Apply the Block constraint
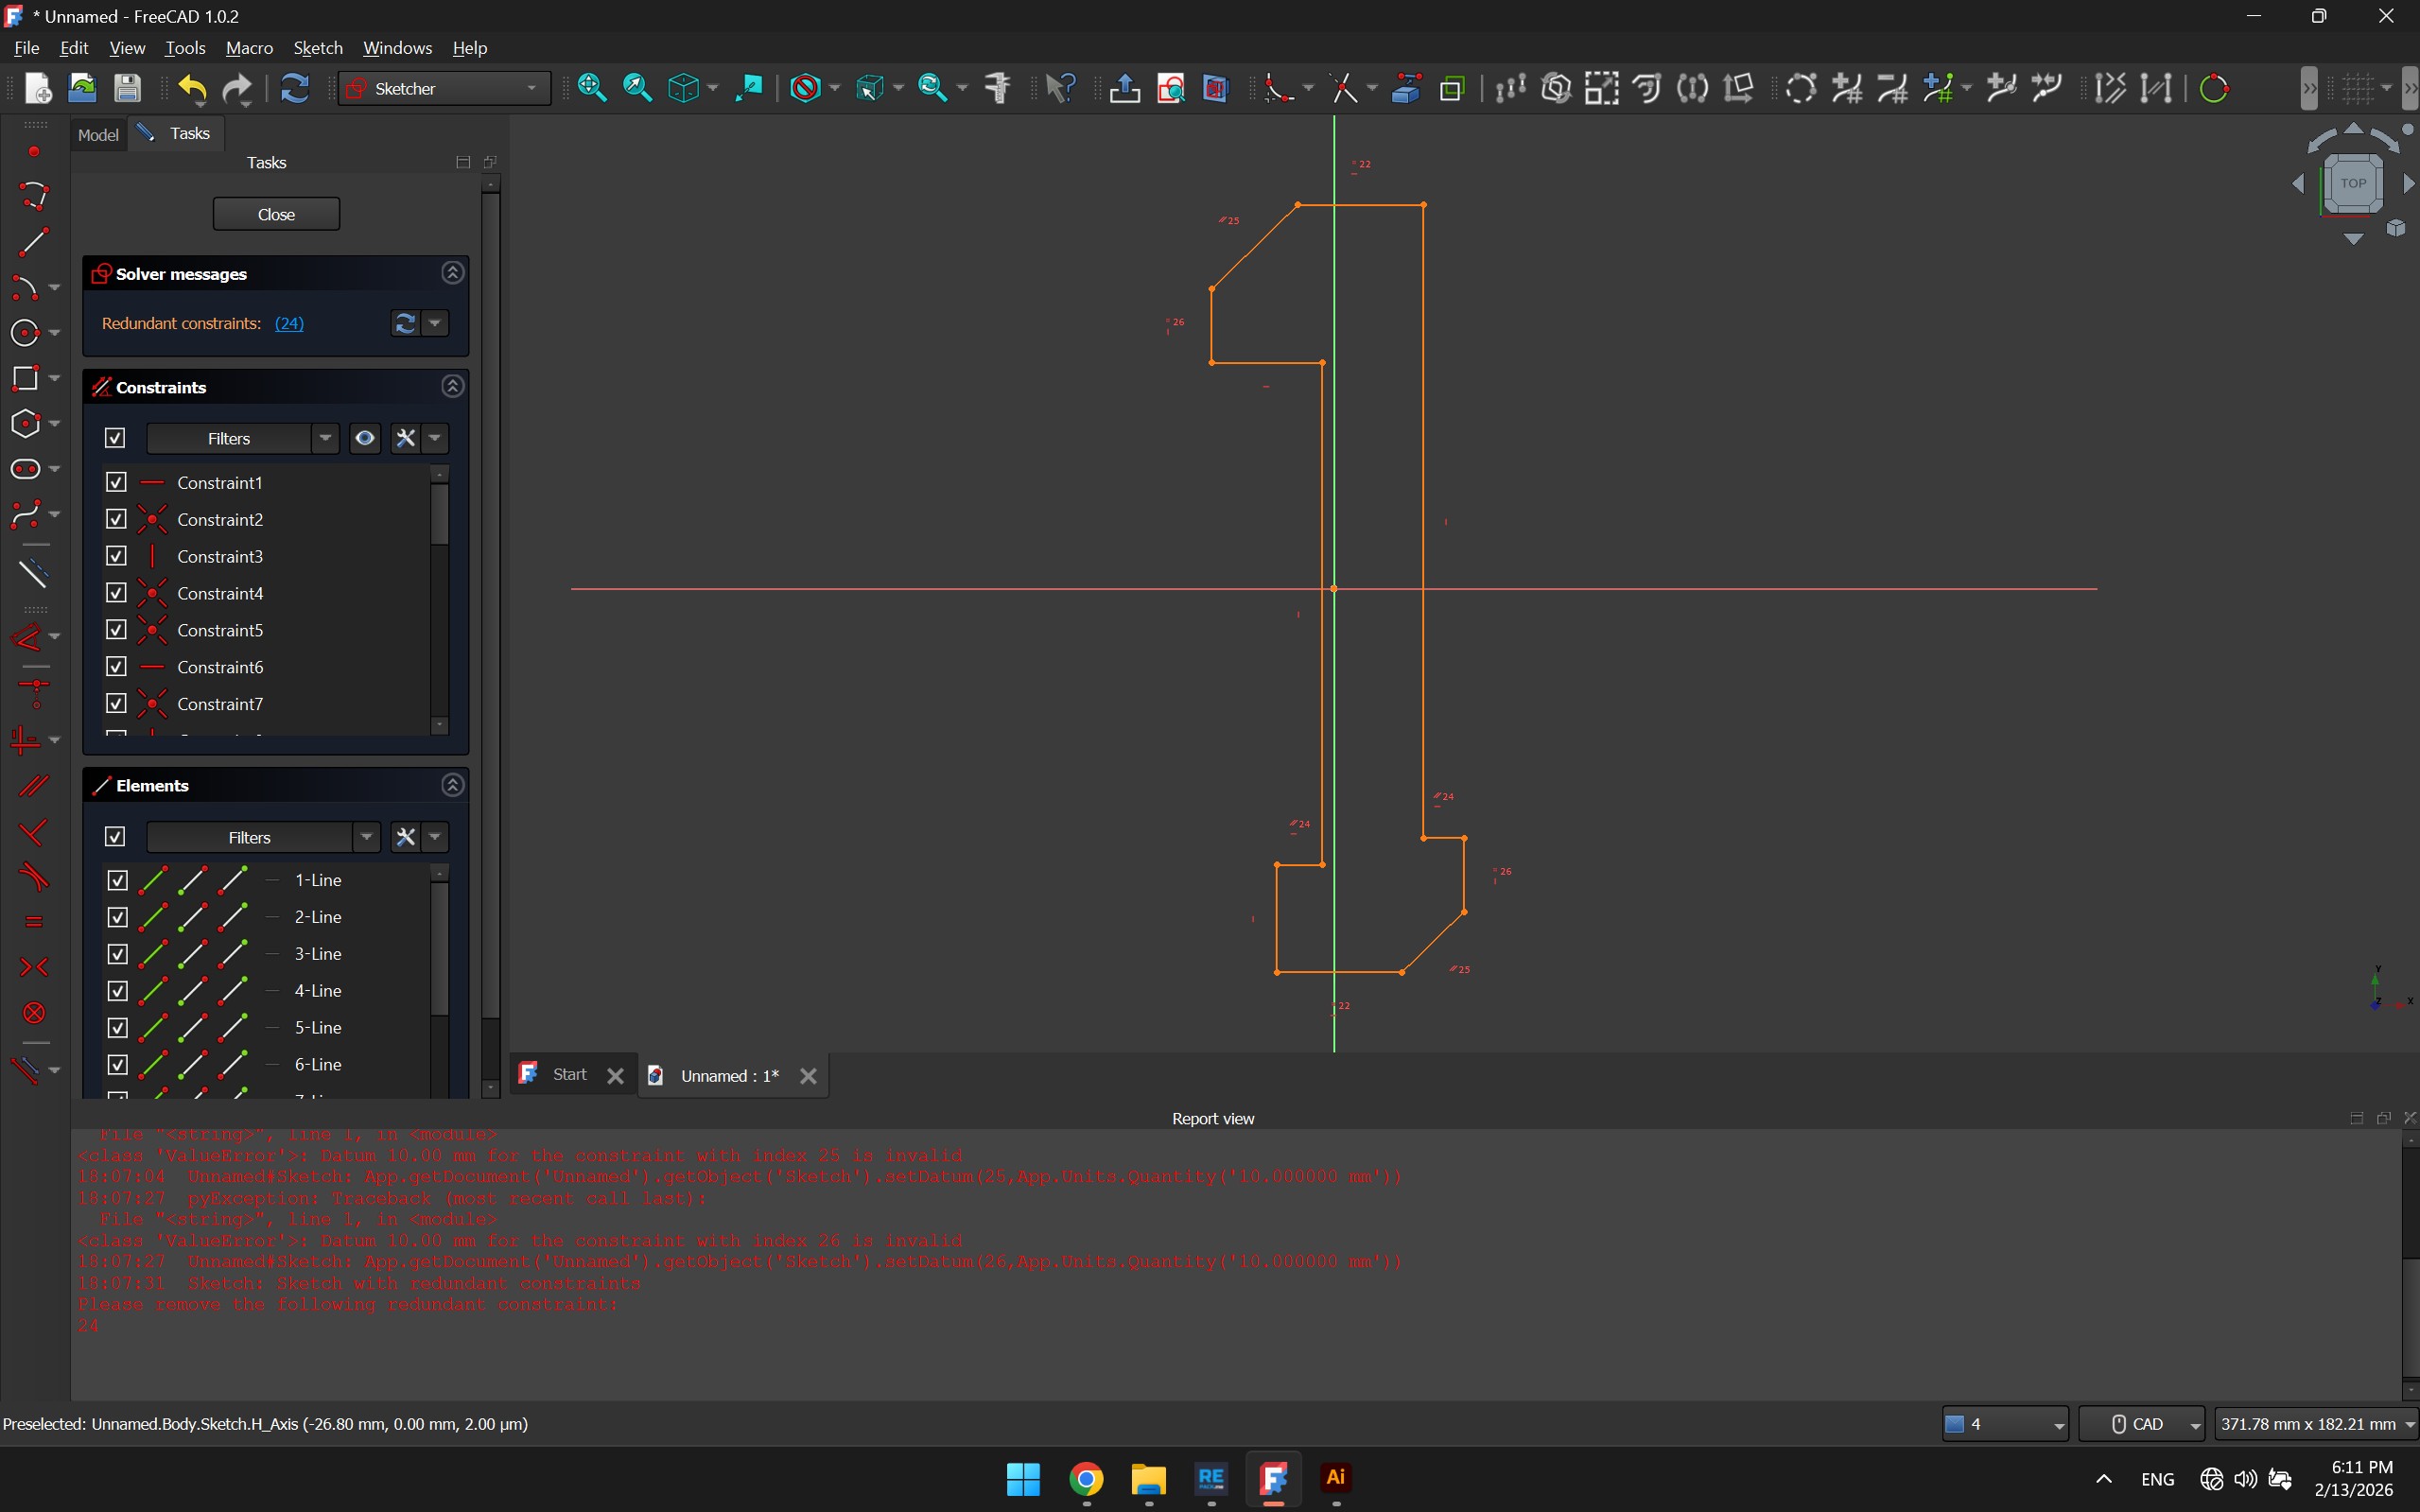2420x1512 pixels. coord(33,1013)
